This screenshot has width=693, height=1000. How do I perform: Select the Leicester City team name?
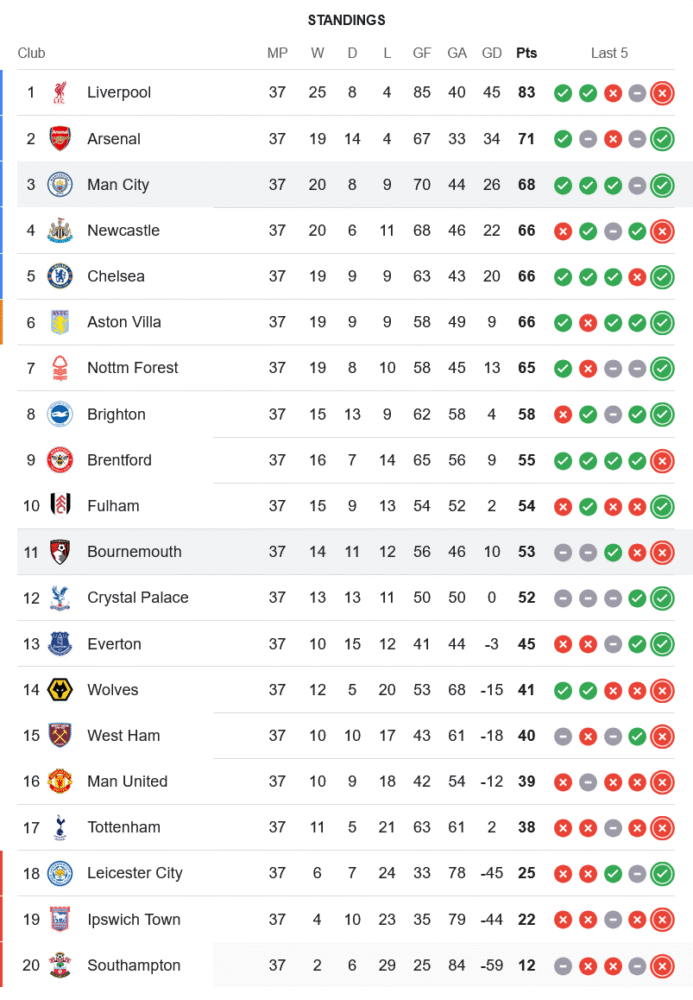(x=135, y=873)
